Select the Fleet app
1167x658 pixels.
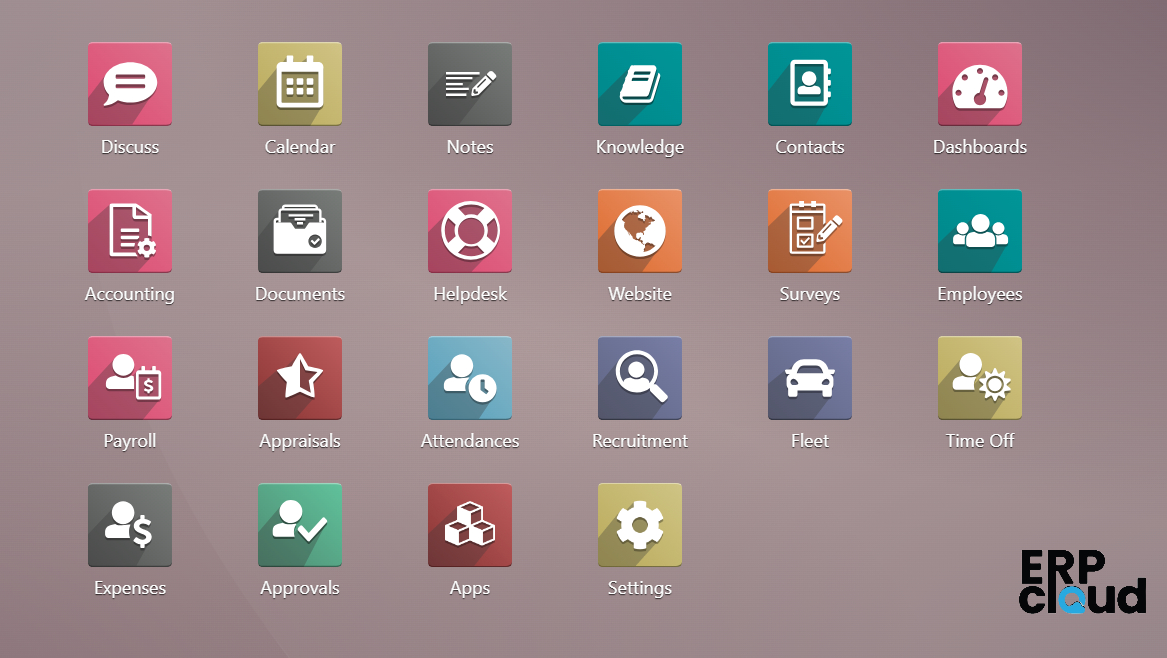pyautogui.click(x=810, y=378)
